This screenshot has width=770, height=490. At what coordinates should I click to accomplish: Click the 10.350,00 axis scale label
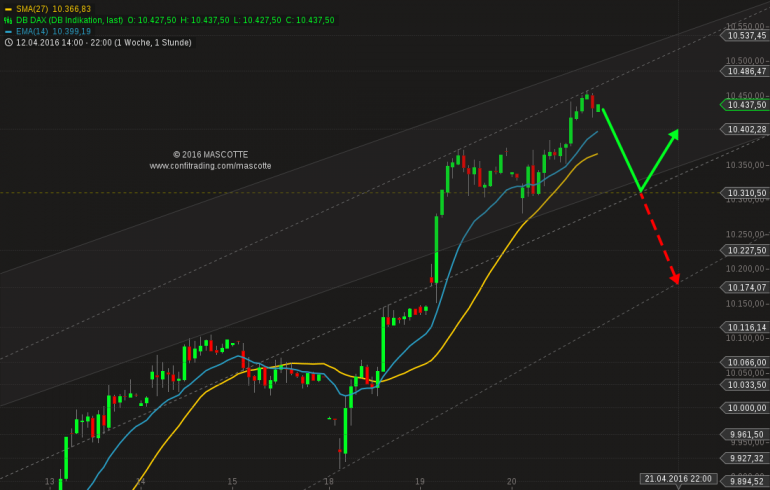tap(745, 165)
